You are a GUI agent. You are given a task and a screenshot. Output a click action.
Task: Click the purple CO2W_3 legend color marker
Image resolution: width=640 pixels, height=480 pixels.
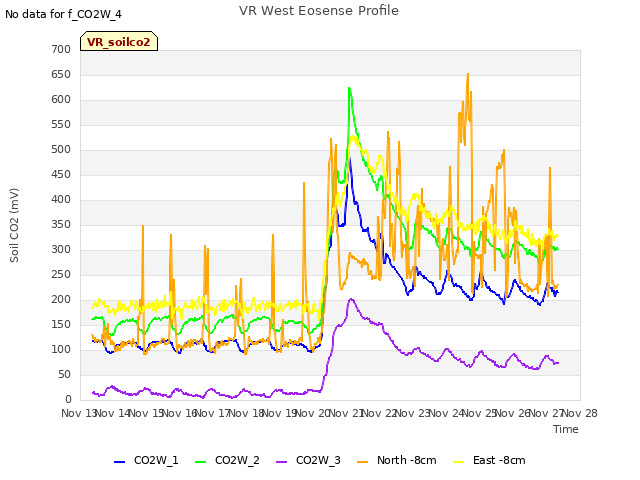click(x=282, y=462)
